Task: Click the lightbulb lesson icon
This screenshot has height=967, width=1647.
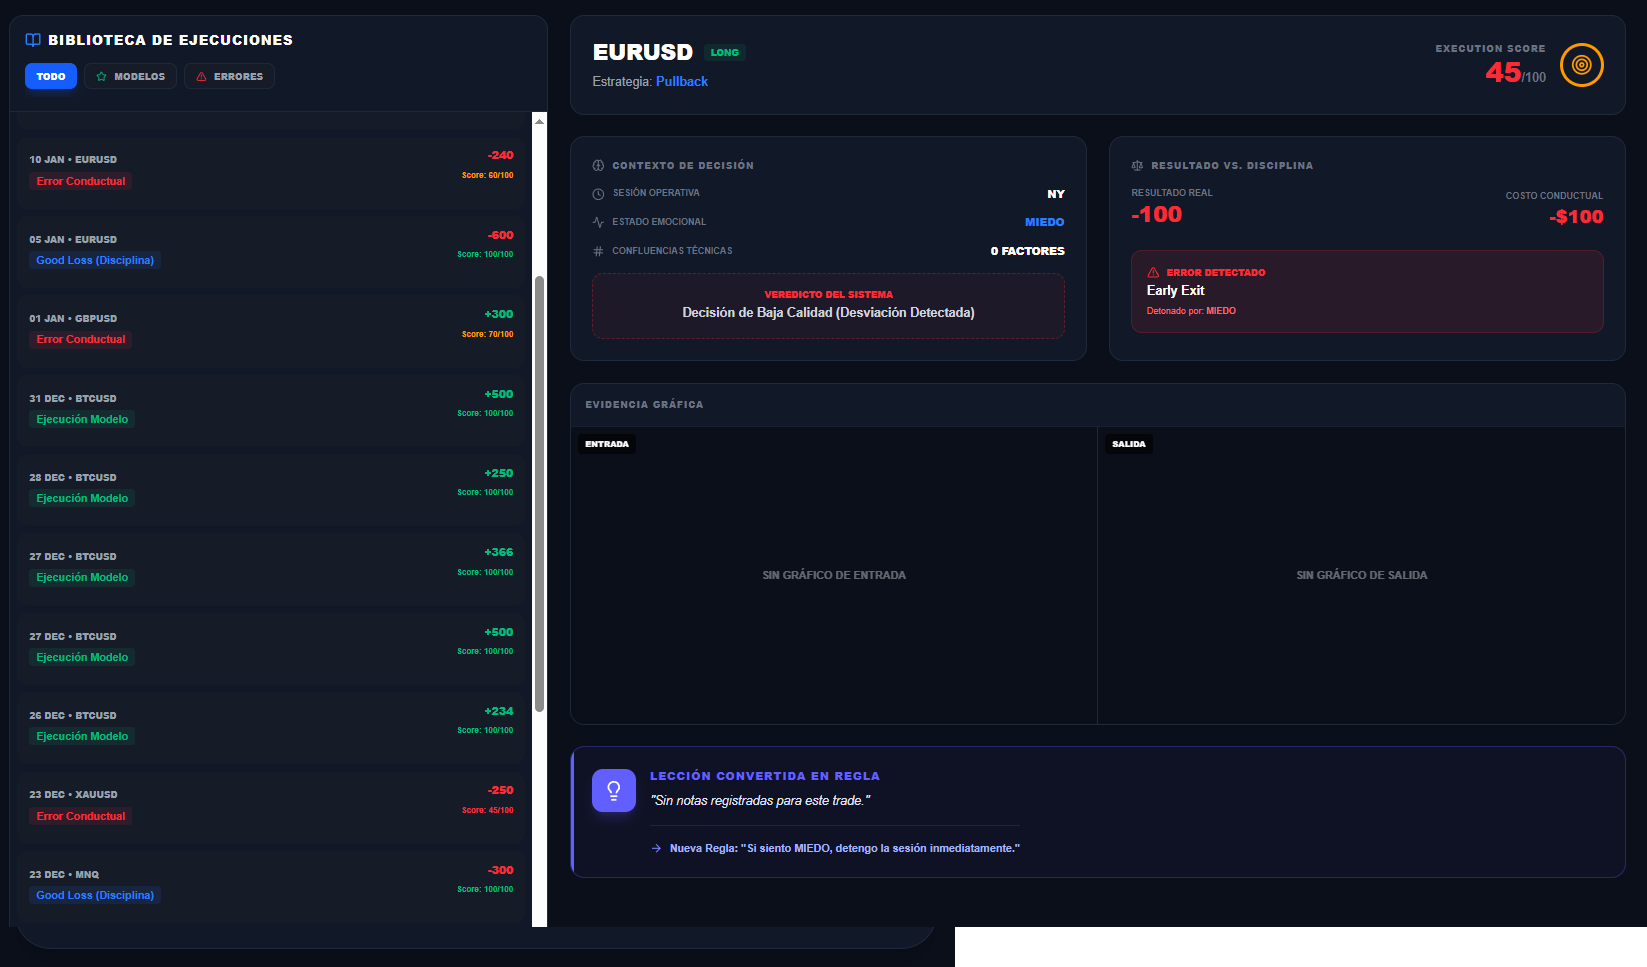Action: click(x=613, y=790)
